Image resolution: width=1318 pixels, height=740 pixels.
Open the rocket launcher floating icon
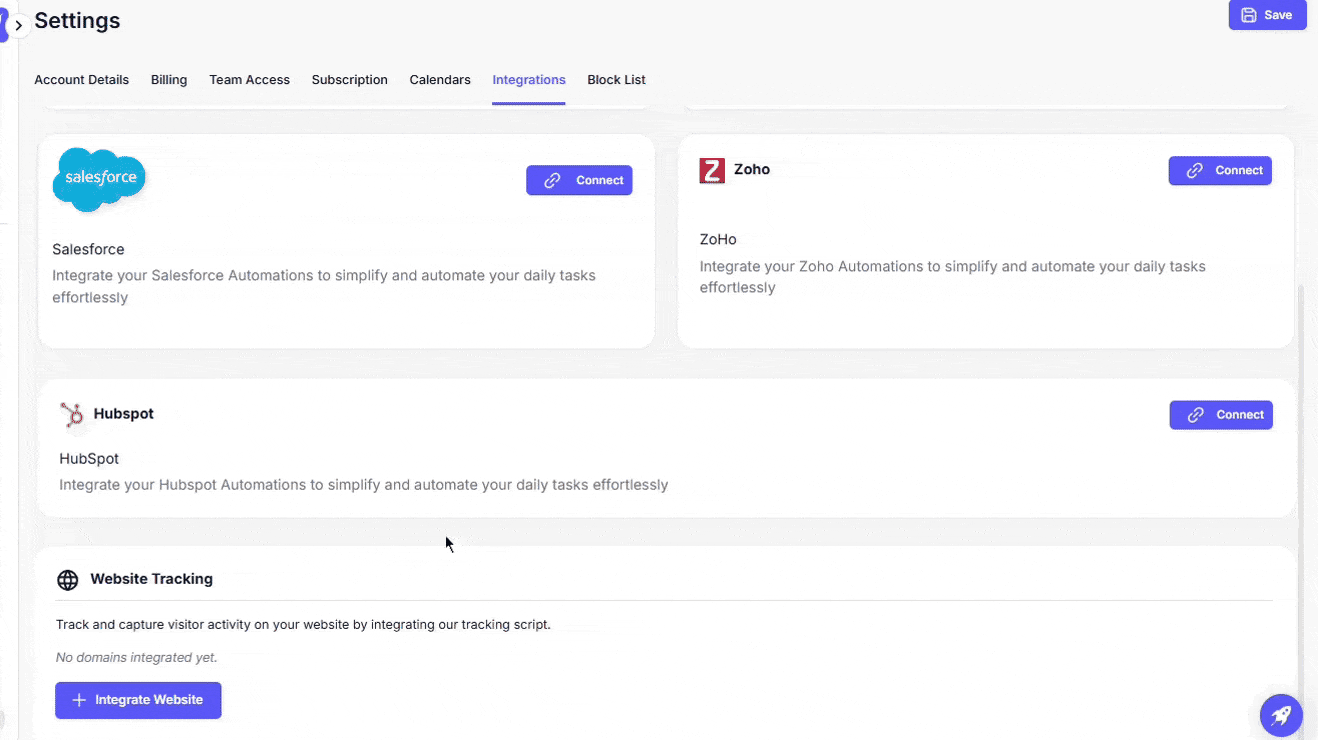point(1281,715)
